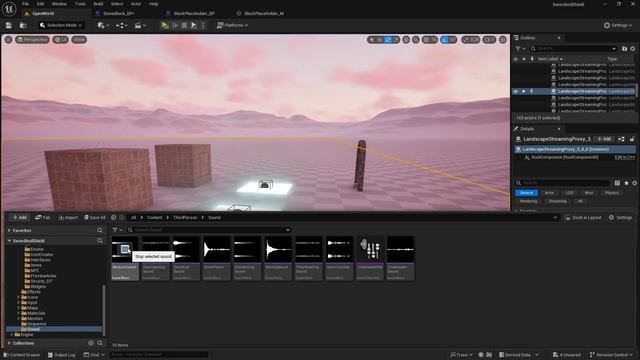Click the Edit in C++ link
Viewport: 640px width, 360px height.
(624, 157)
